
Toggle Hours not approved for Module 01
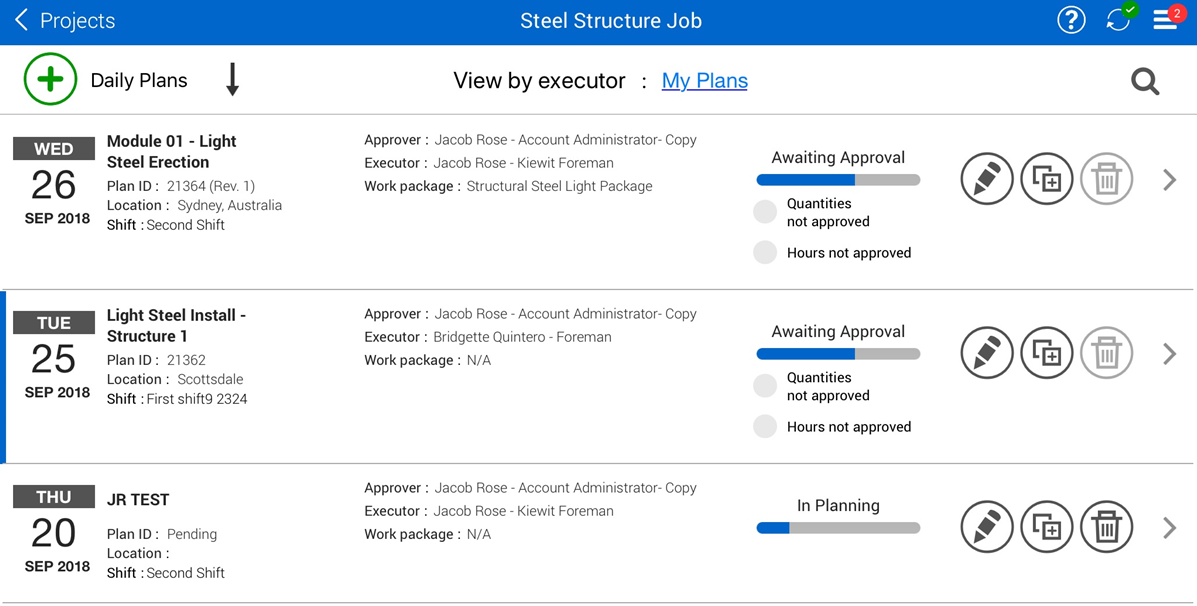[x=765, y=253]
